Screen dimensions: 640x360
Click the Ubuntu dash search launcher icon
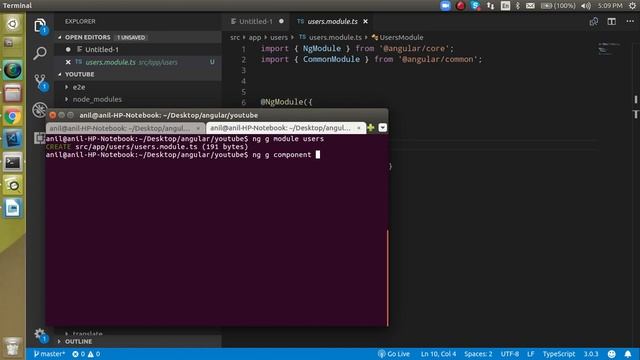coord(12,24)
